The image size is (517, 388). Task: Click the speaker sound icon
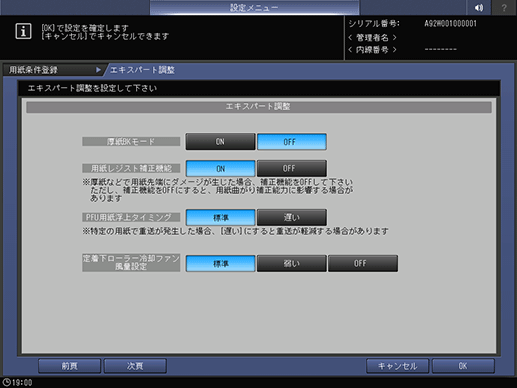coord(479,7)
